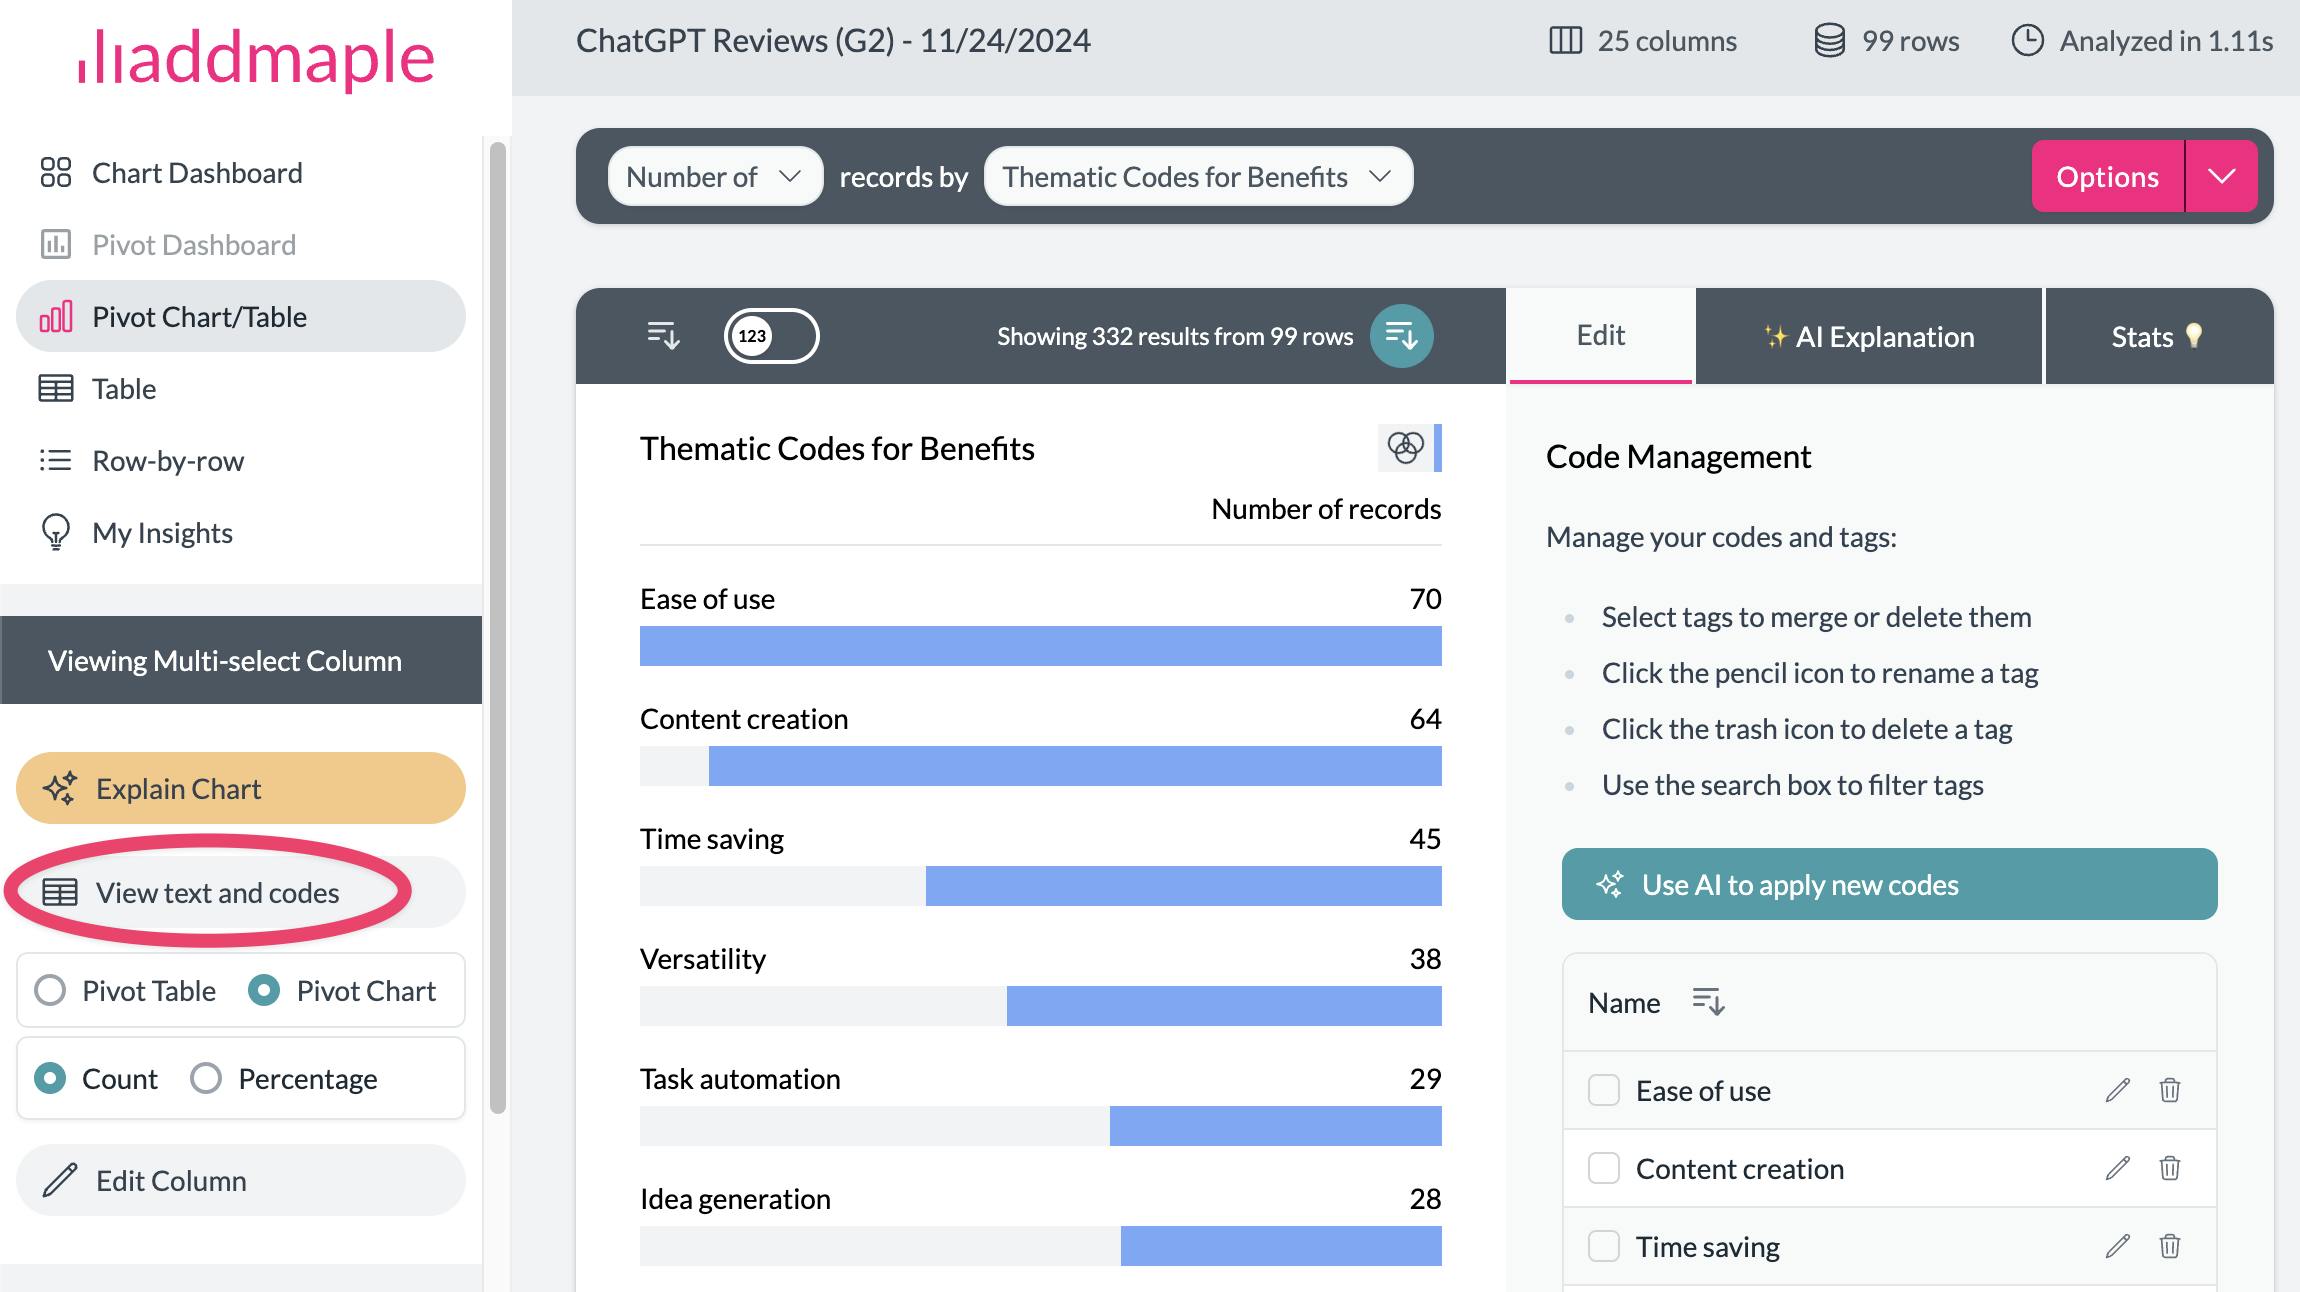Viewport: 2300px width, 1292px height.
Task: Click the sort icon next to Name
Action: (1708, 1002)
